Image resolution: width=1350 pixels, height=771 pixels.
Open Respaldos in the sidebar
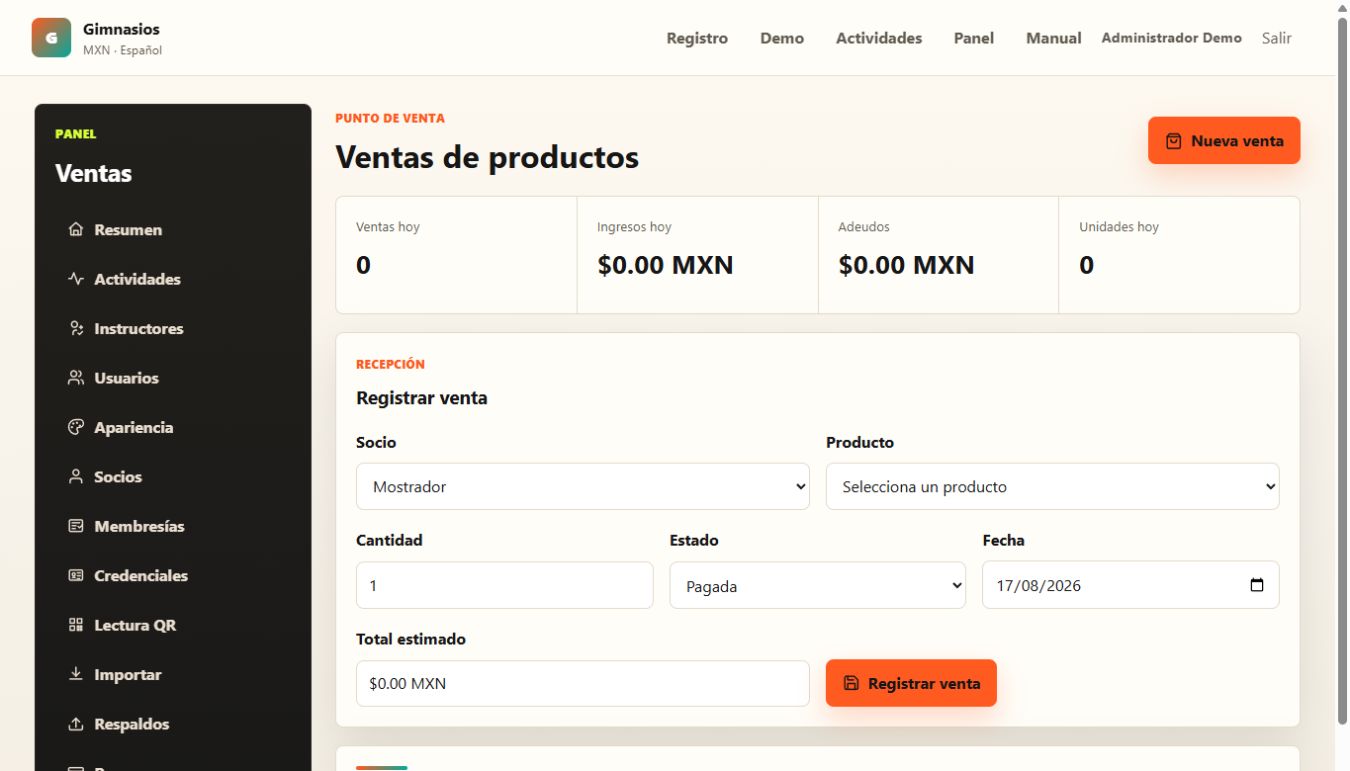(173, 724)
